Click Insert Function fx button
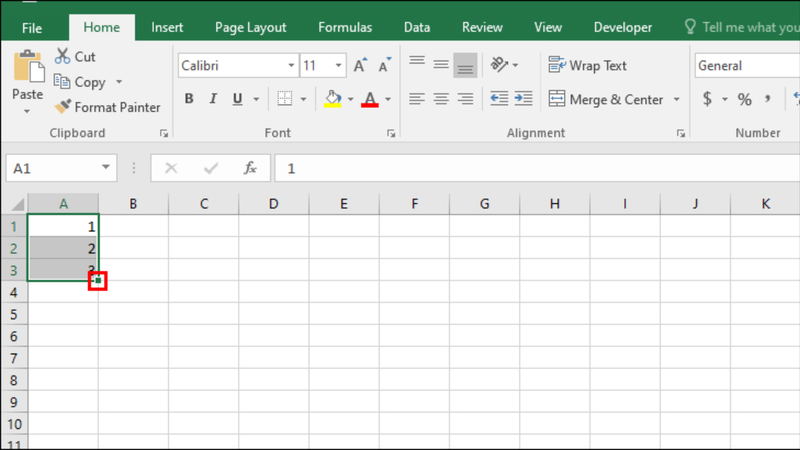 [249, 168]
